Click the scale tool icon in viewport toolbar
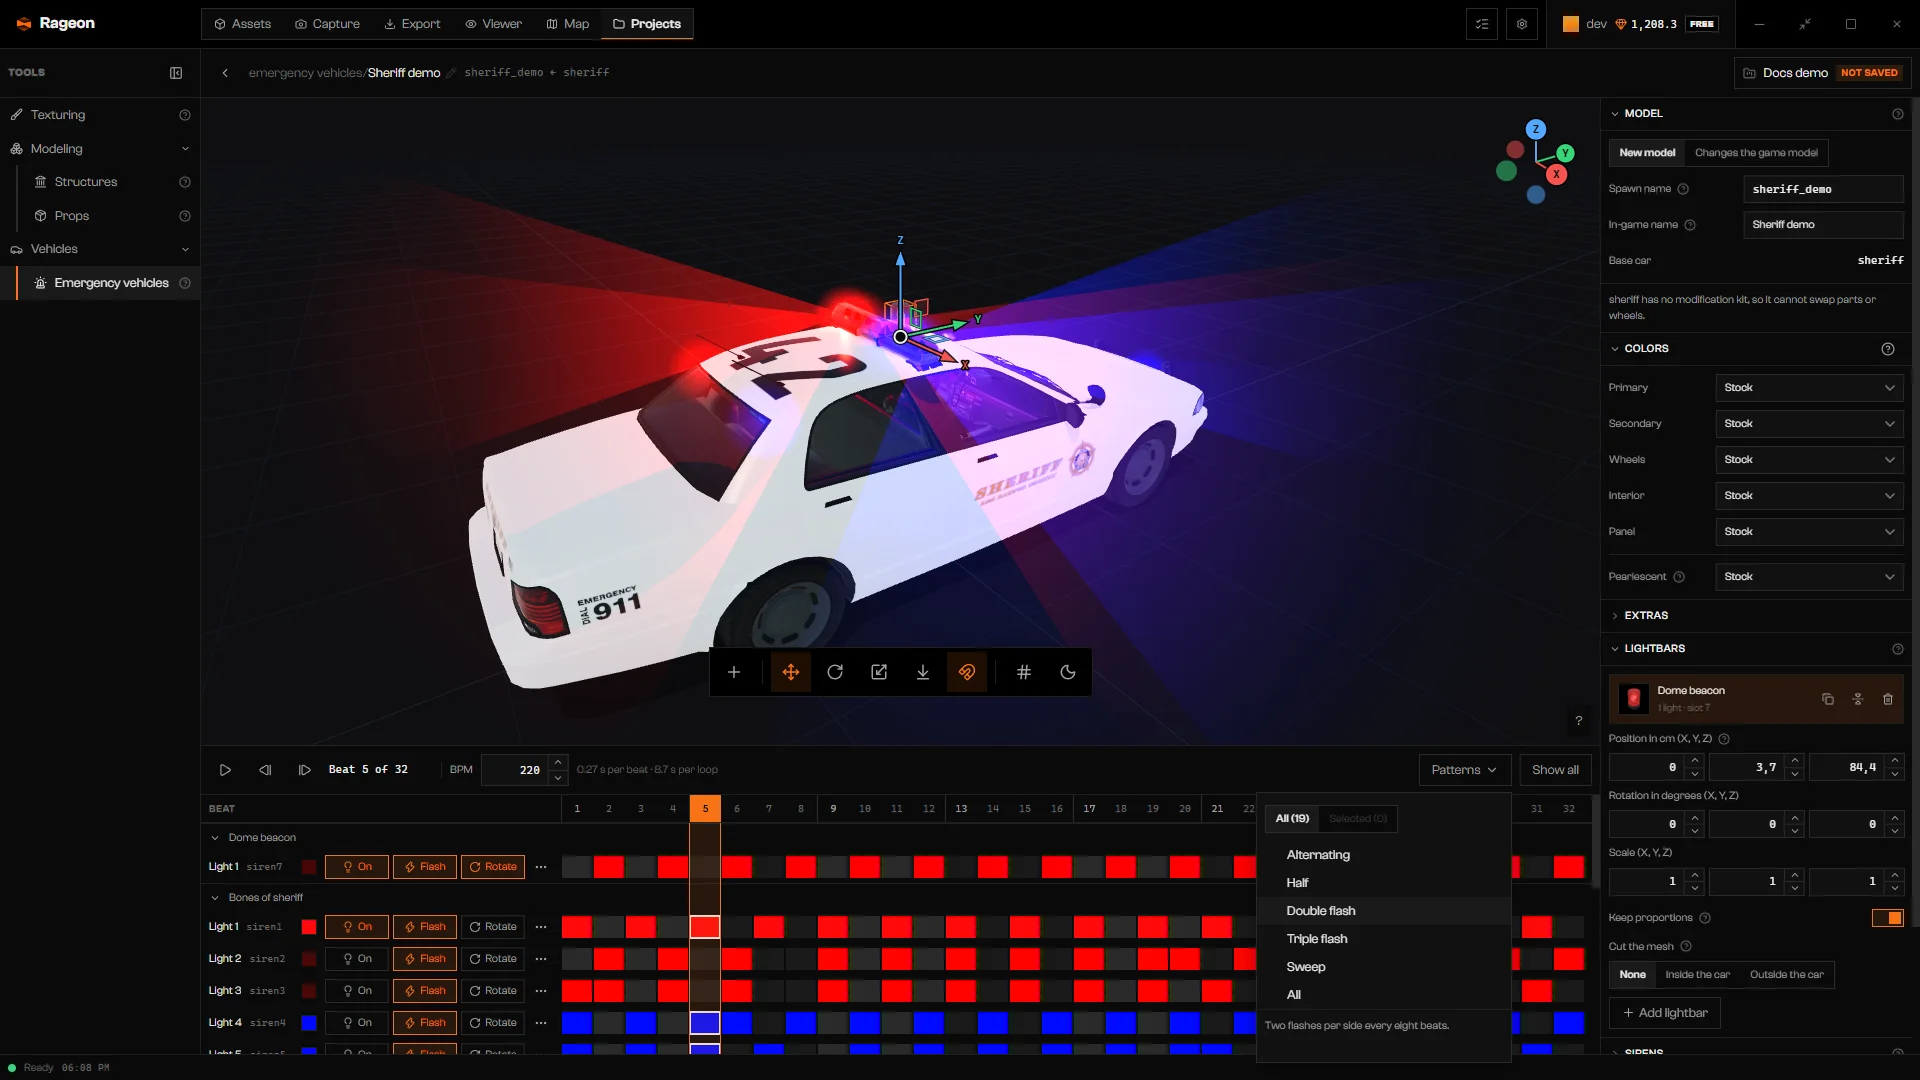Viewport: 1920px width, 1080px height. pyautogui.click(x=879, y=672)
